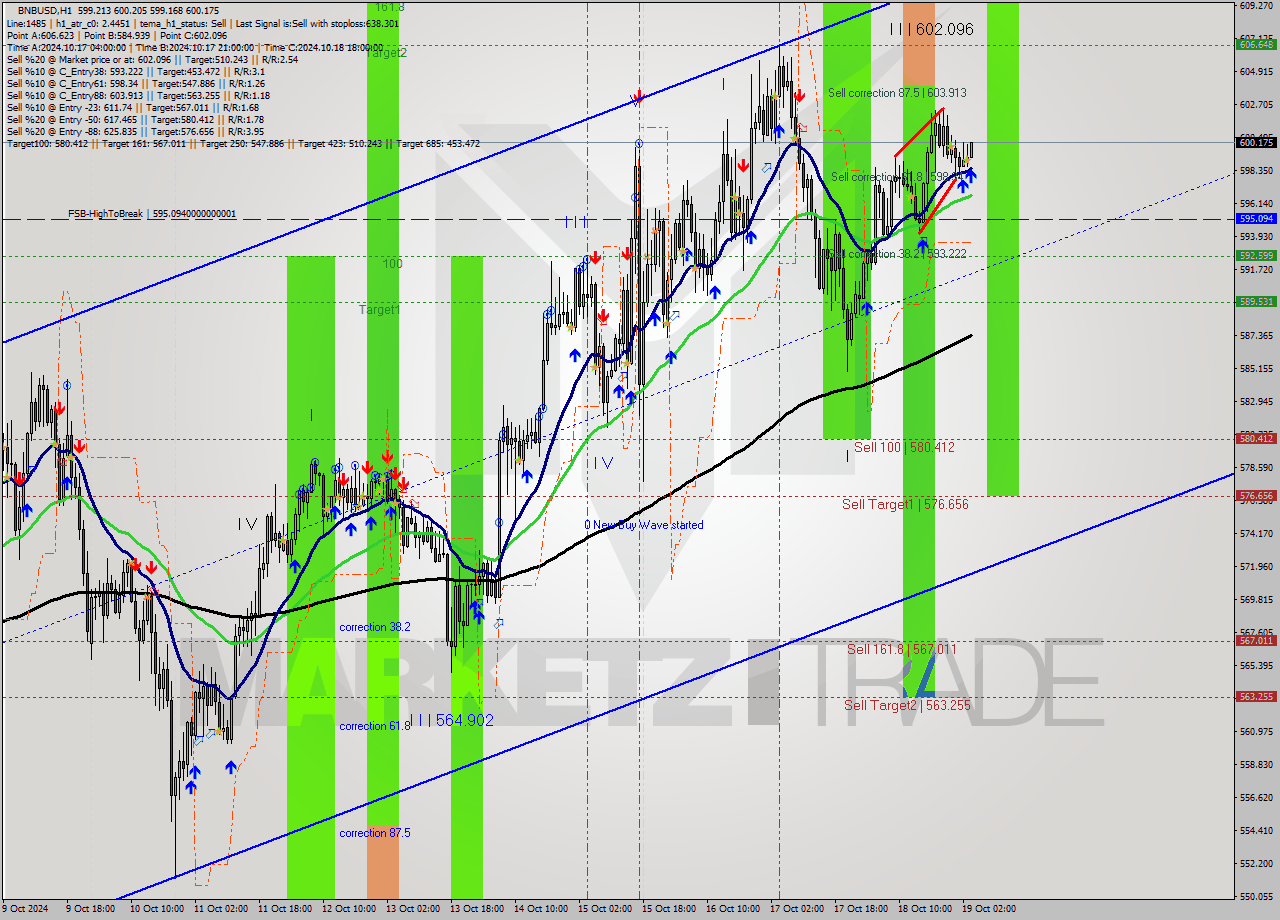1280x920 pixels.
Task: Click the red 563.255 price tag
Action: tap(1256, 696)
